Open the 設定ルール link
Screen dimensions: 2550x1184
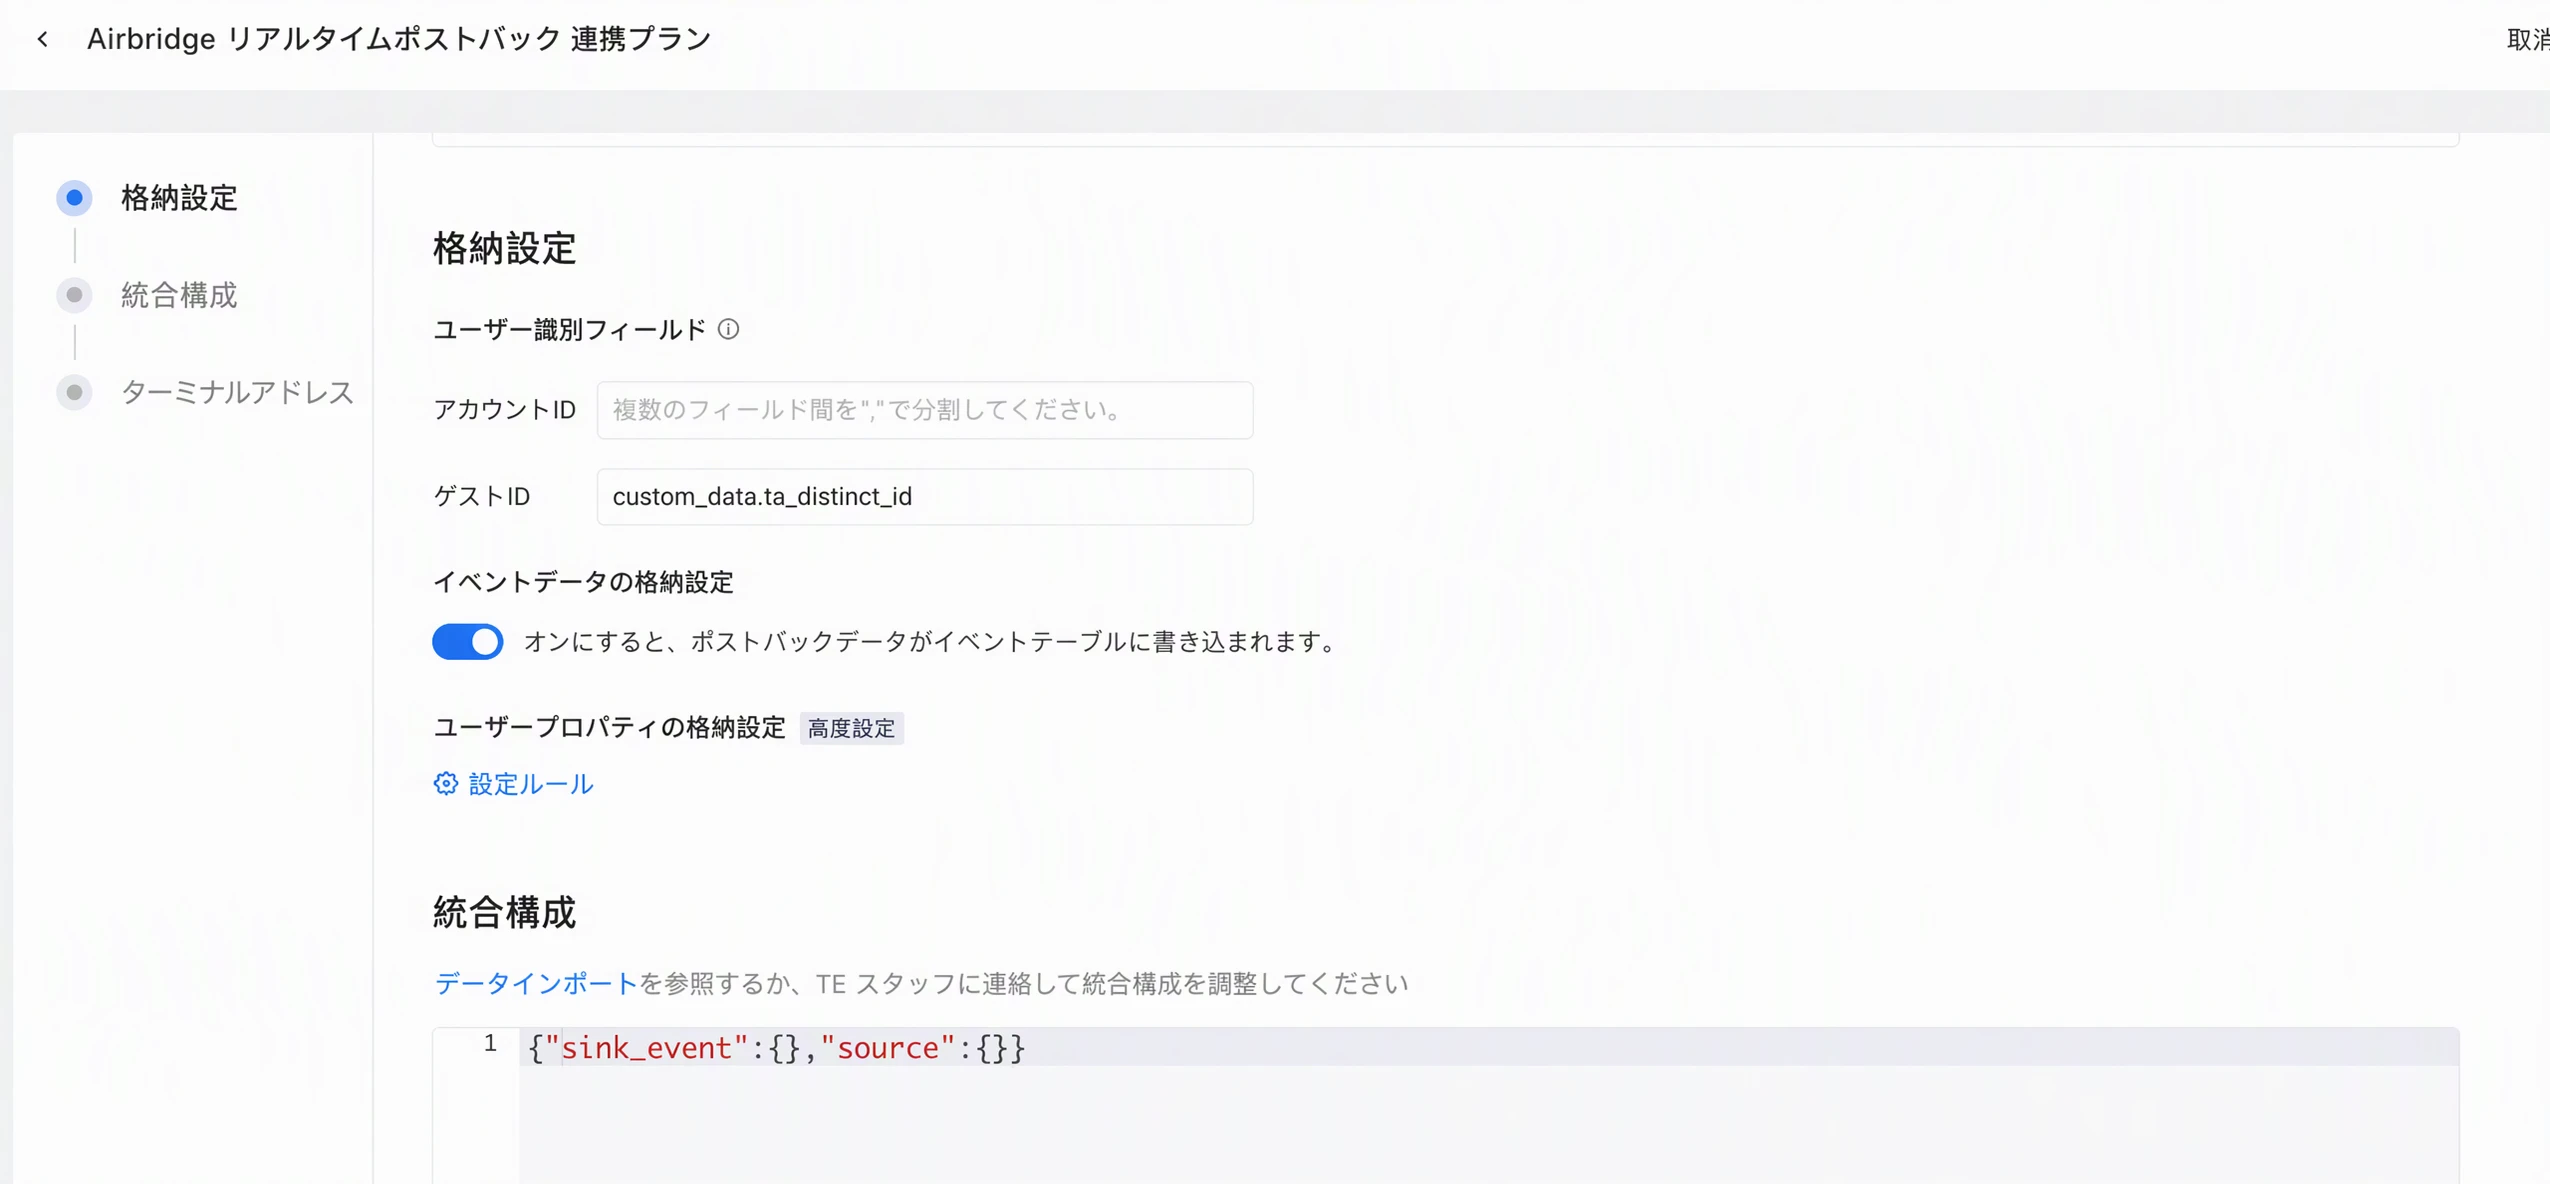[531, 784]
